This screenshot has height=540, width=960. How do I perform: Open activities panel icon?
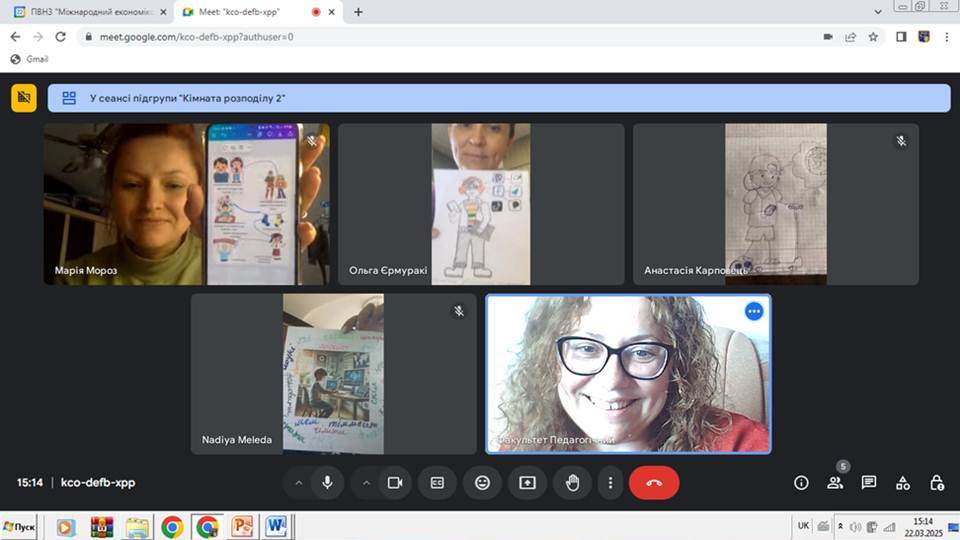(x=902, y=482)
